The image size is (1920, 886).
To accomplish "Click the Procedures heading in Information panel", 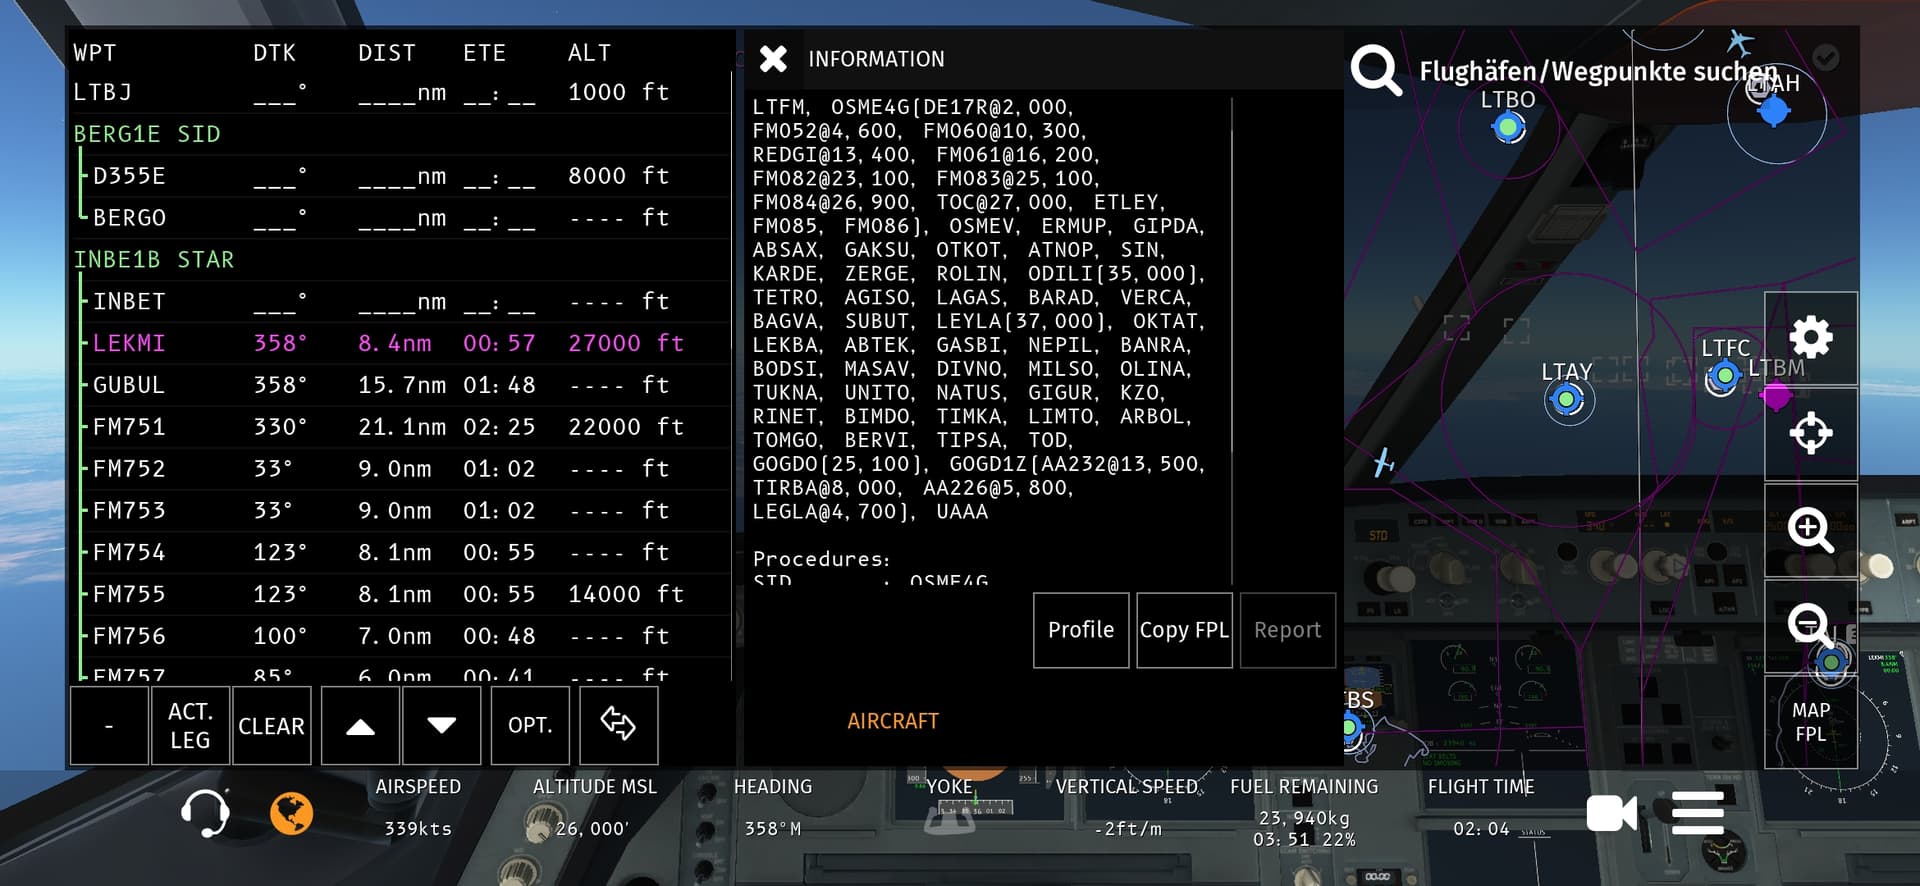I will tap(821, 559).
